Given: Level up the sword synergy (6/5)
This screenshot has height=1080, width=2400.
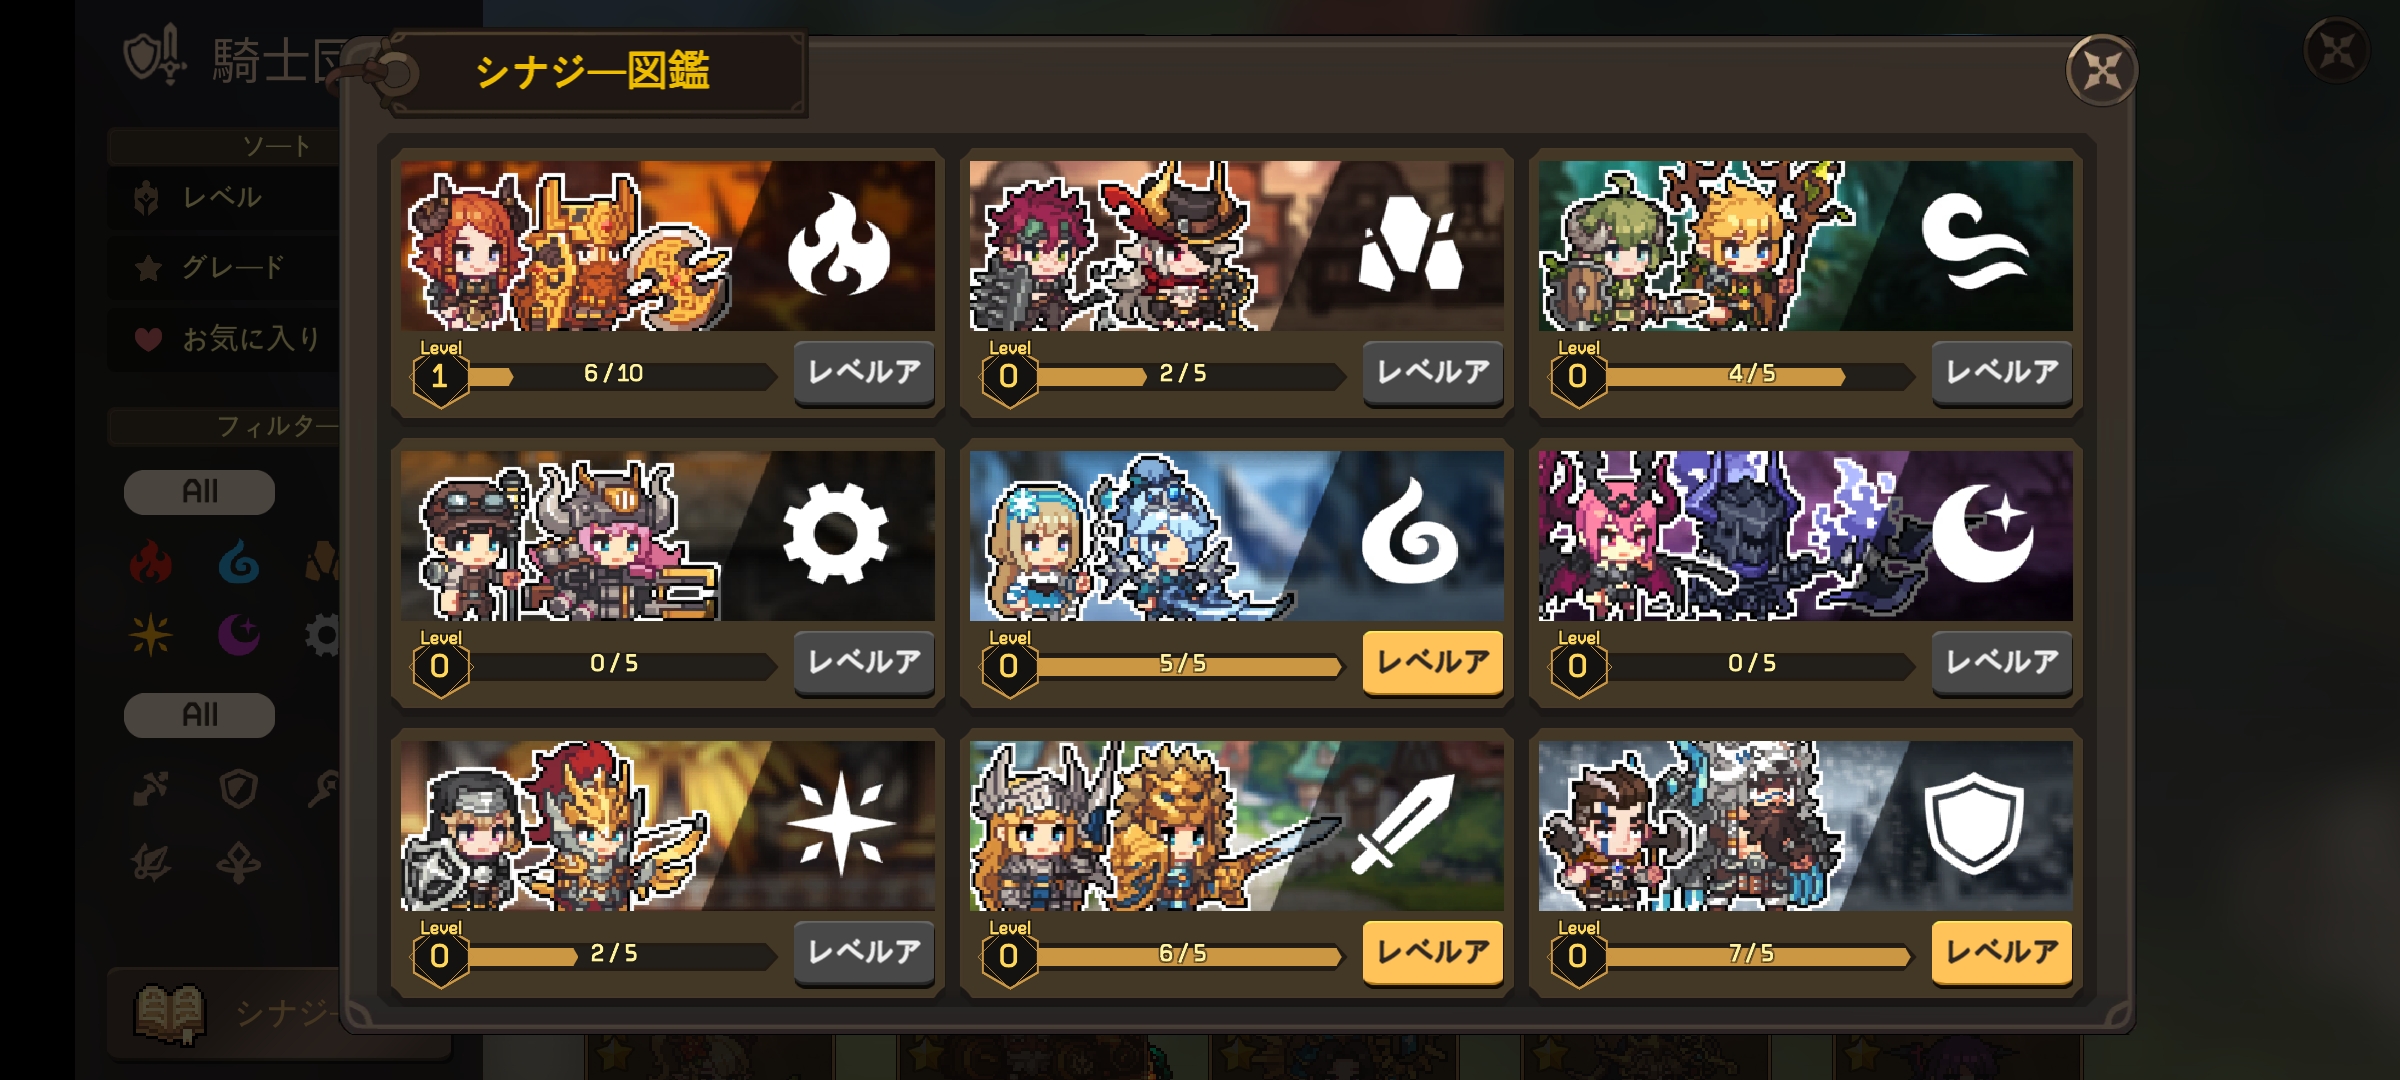Looking at the screenshot, I should 1433,952.
